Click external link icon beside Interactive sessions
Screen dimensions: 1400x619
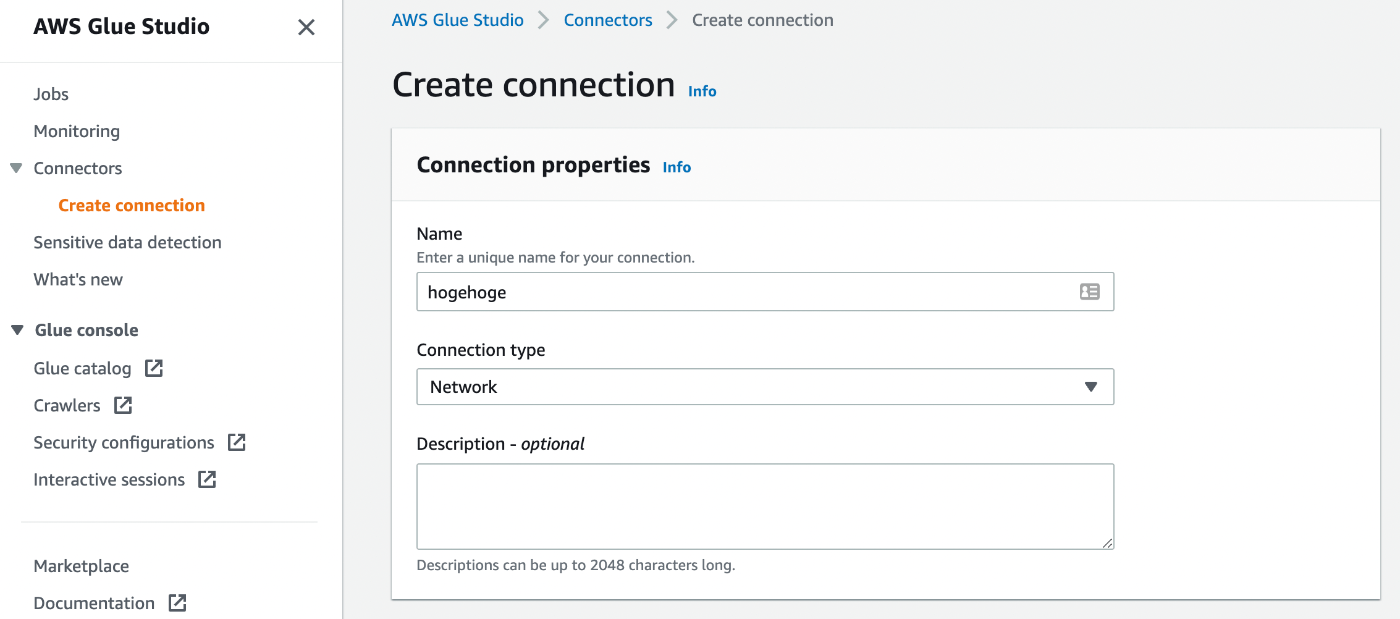pos(207,479)
